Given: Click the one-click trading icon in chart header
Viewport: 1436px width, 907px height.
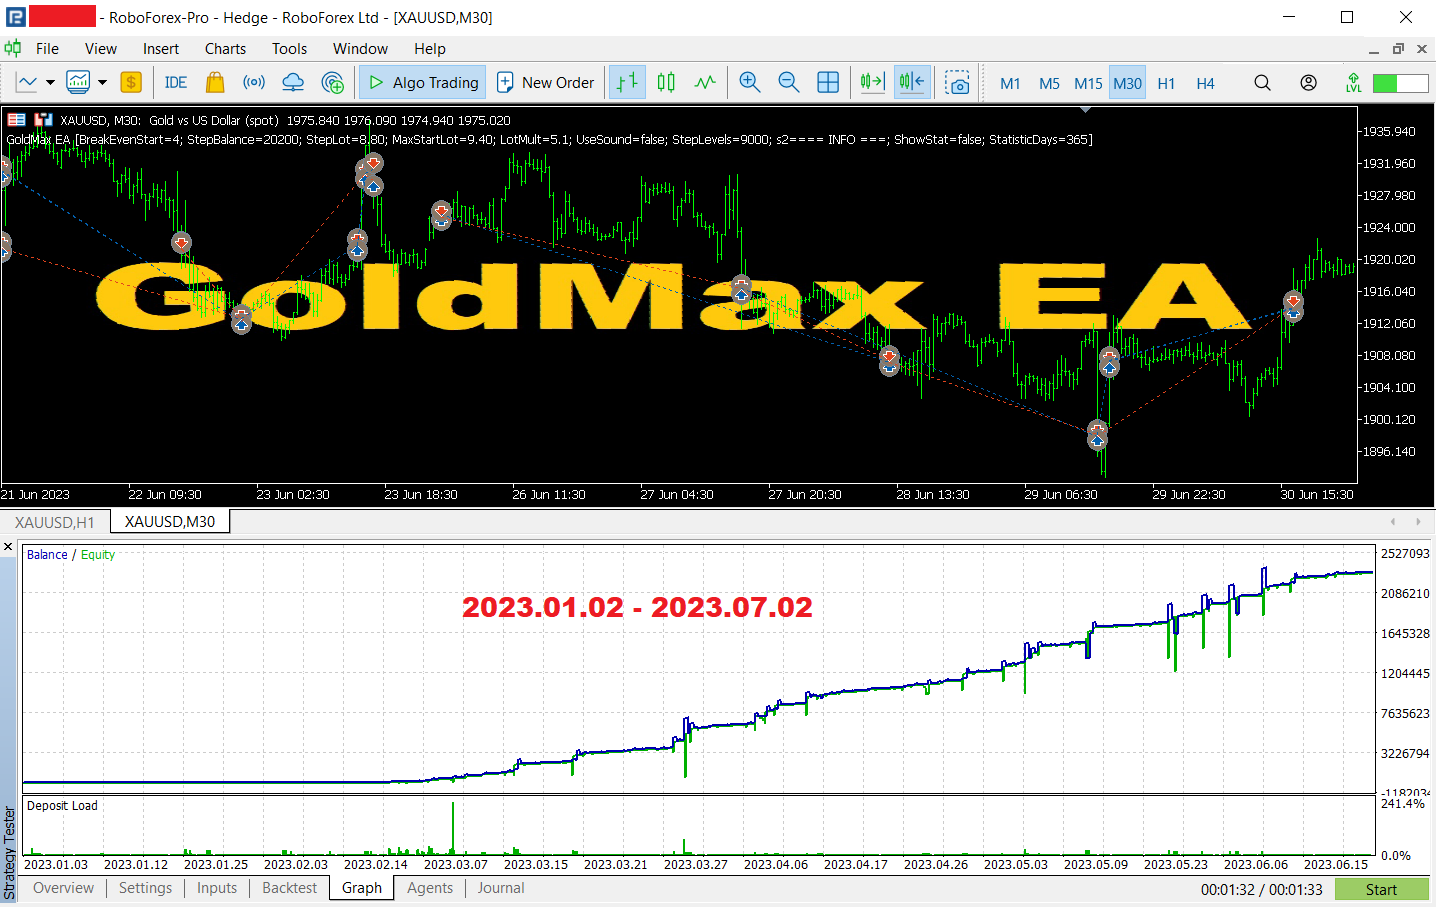Looking at the screenshot, I should [x=43, y=120].
